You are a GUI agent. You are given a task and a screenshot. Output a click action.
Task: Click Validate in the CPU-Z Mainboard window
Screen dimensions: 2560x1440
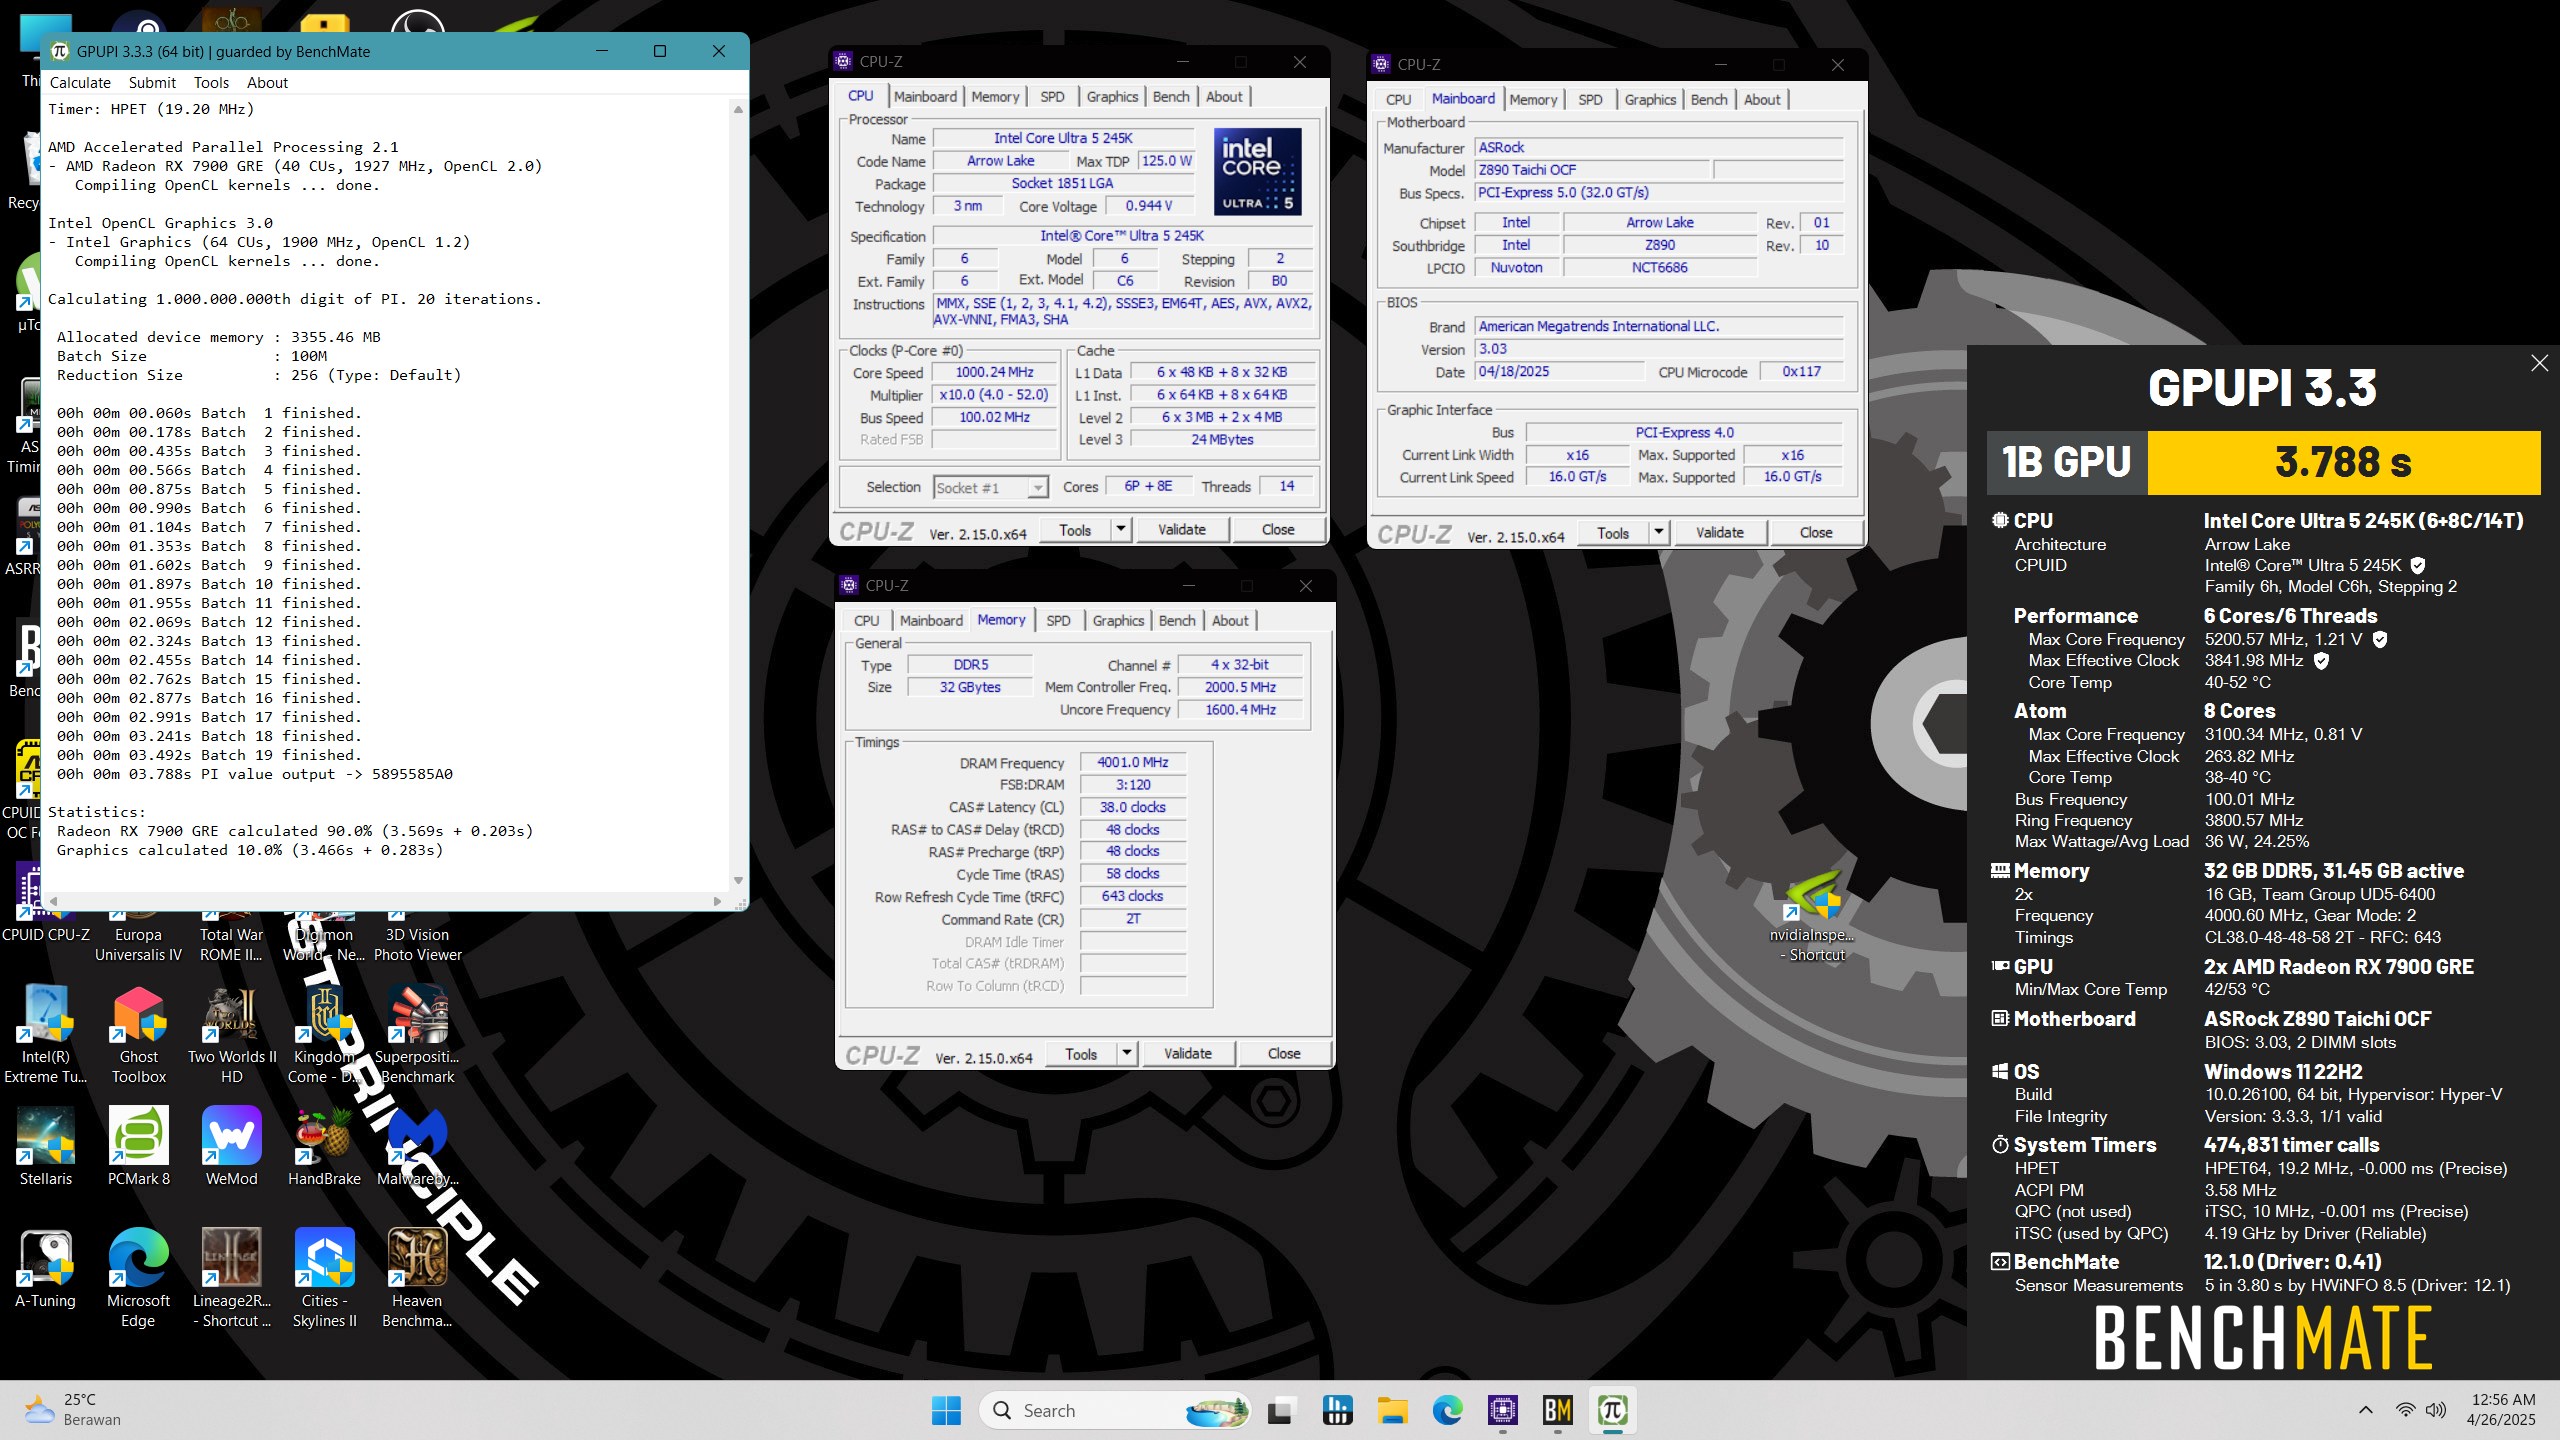pos(1720,533)
